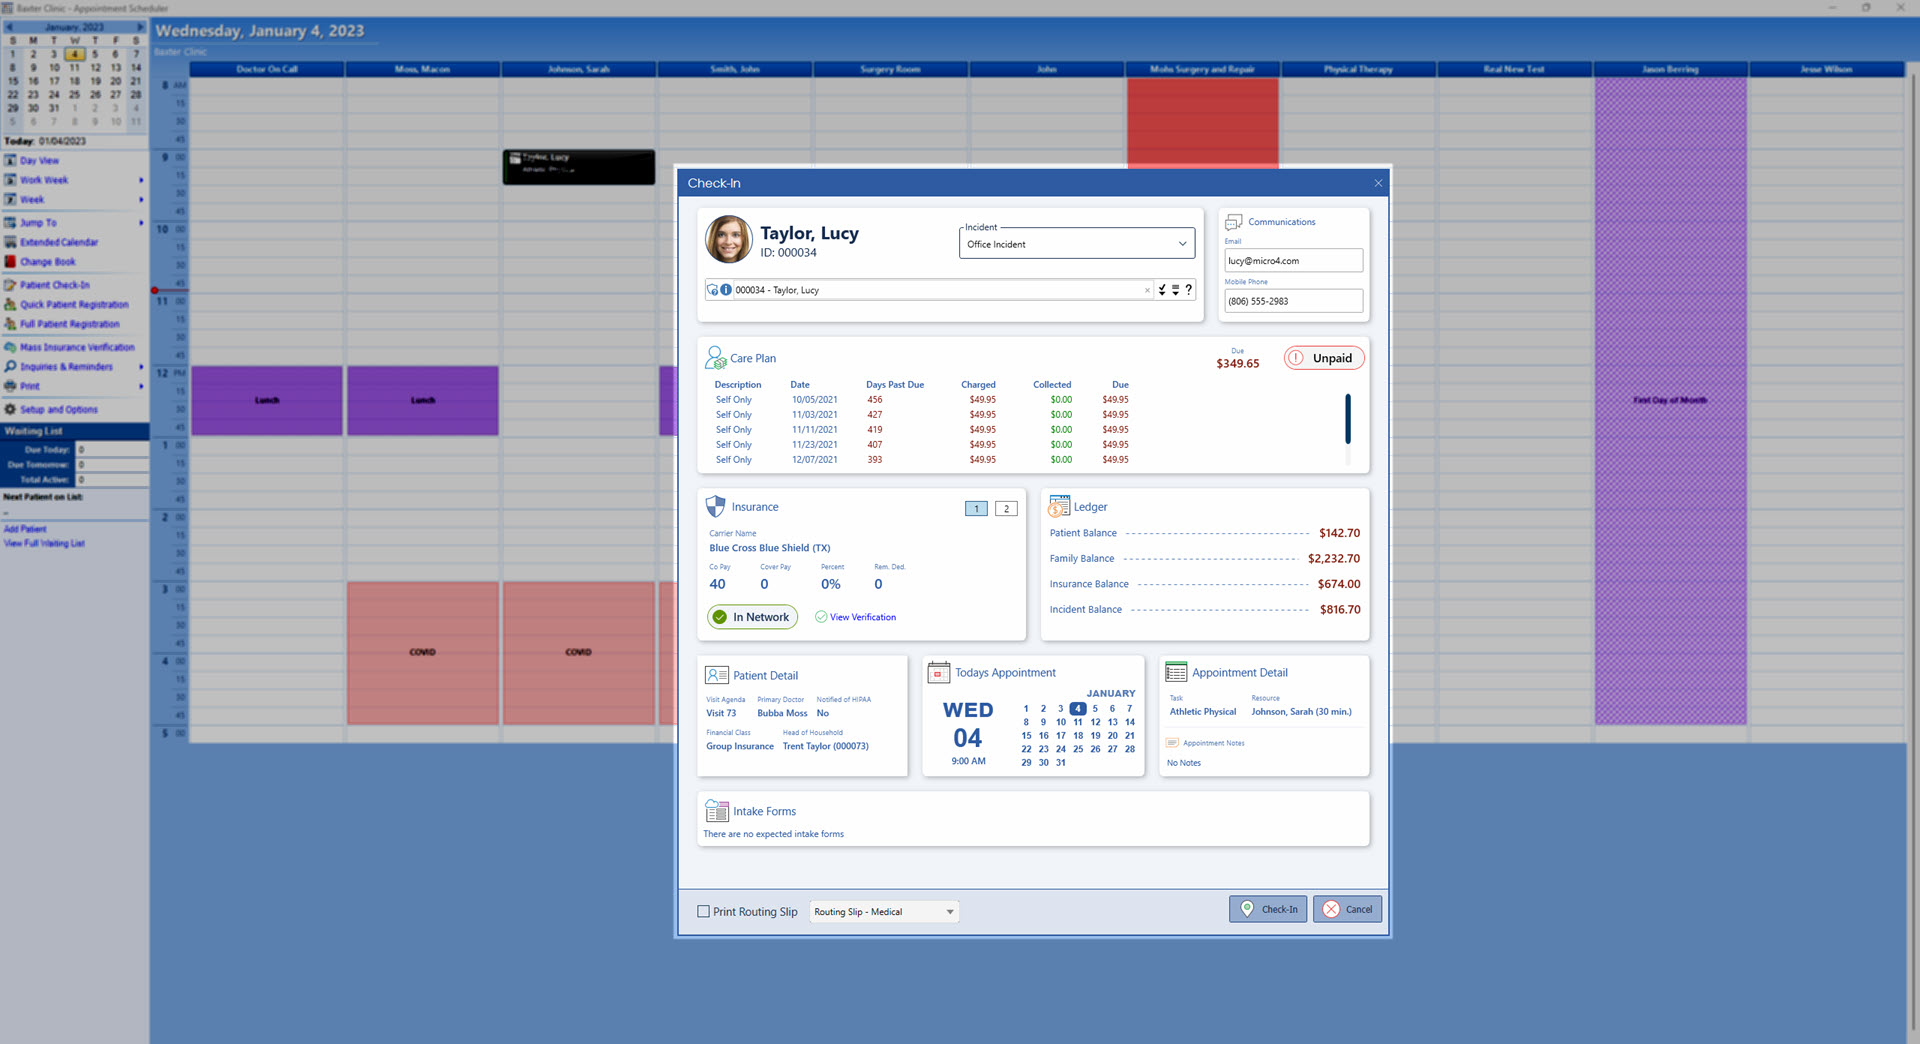Click the Intake Forms icon
Viewport: 1920px width, 1044px height.
716,811
